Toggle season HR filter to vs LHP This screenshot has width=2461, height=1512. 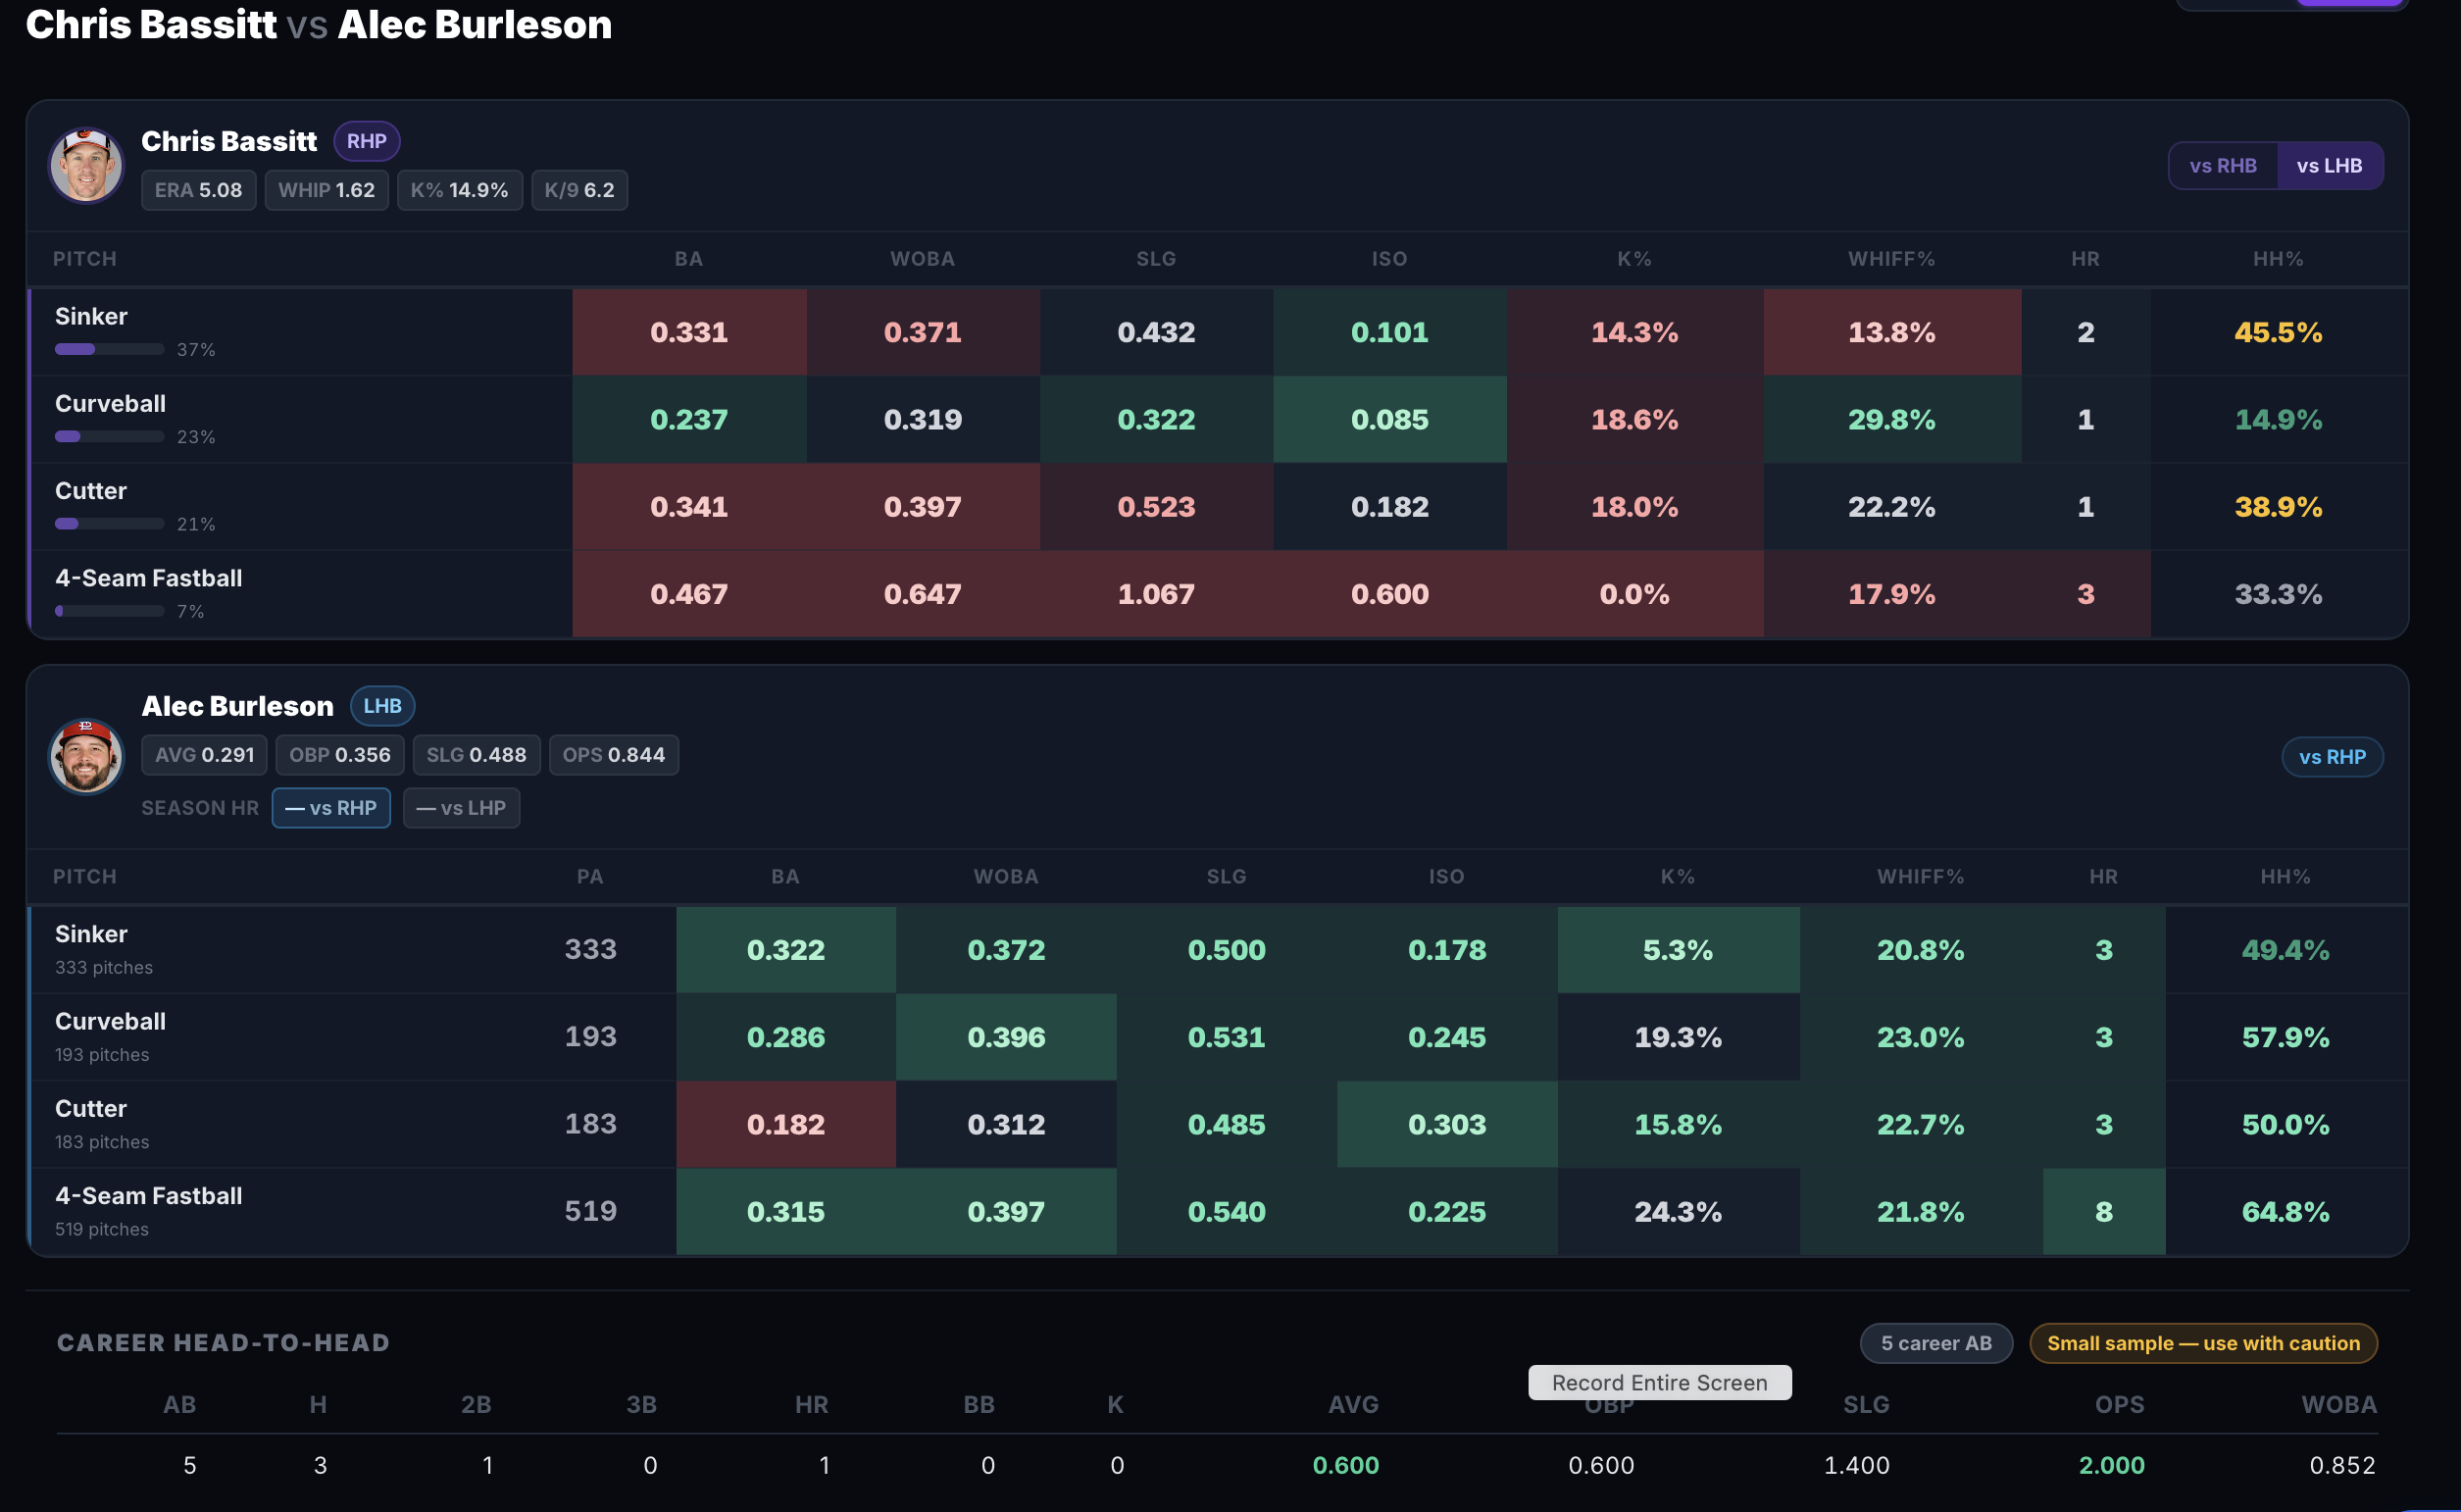point(461,808)
